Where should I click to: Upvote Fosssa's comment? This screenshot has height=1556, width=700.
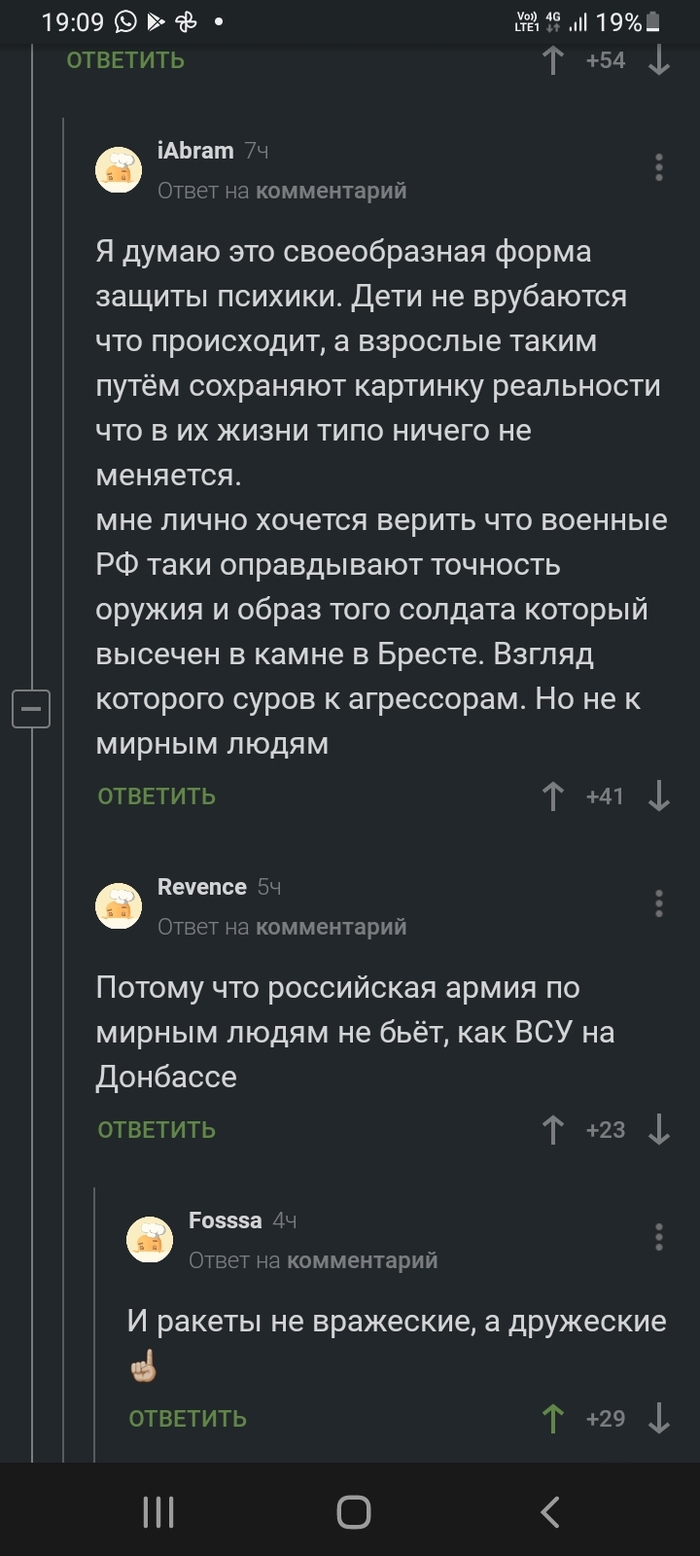(552, 1418)
